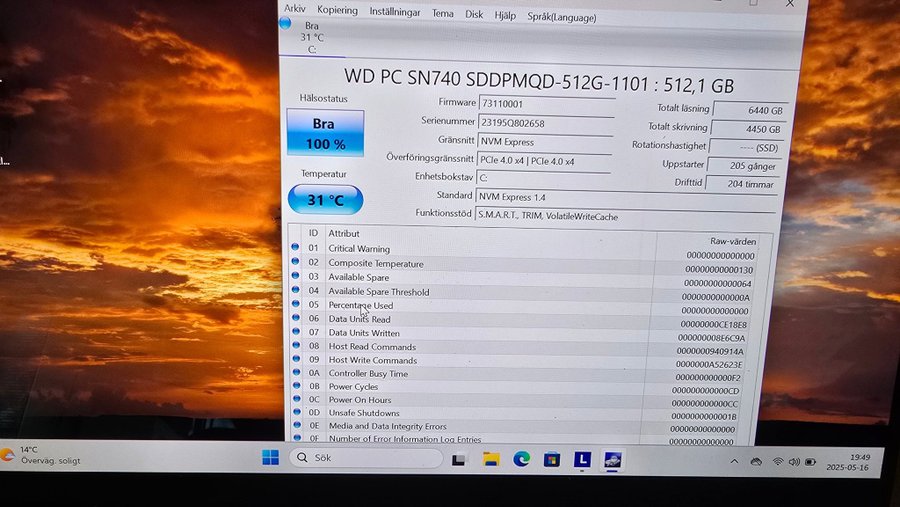Click the Bra 100 % health status button
Image resolution: width=900 pixels, height=507 pixels.
325,133
